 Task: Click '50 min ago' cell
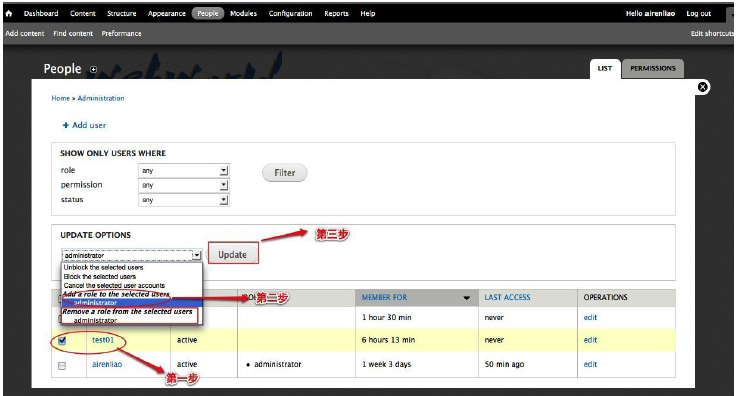pyautogui.click(x=504, y=364)
